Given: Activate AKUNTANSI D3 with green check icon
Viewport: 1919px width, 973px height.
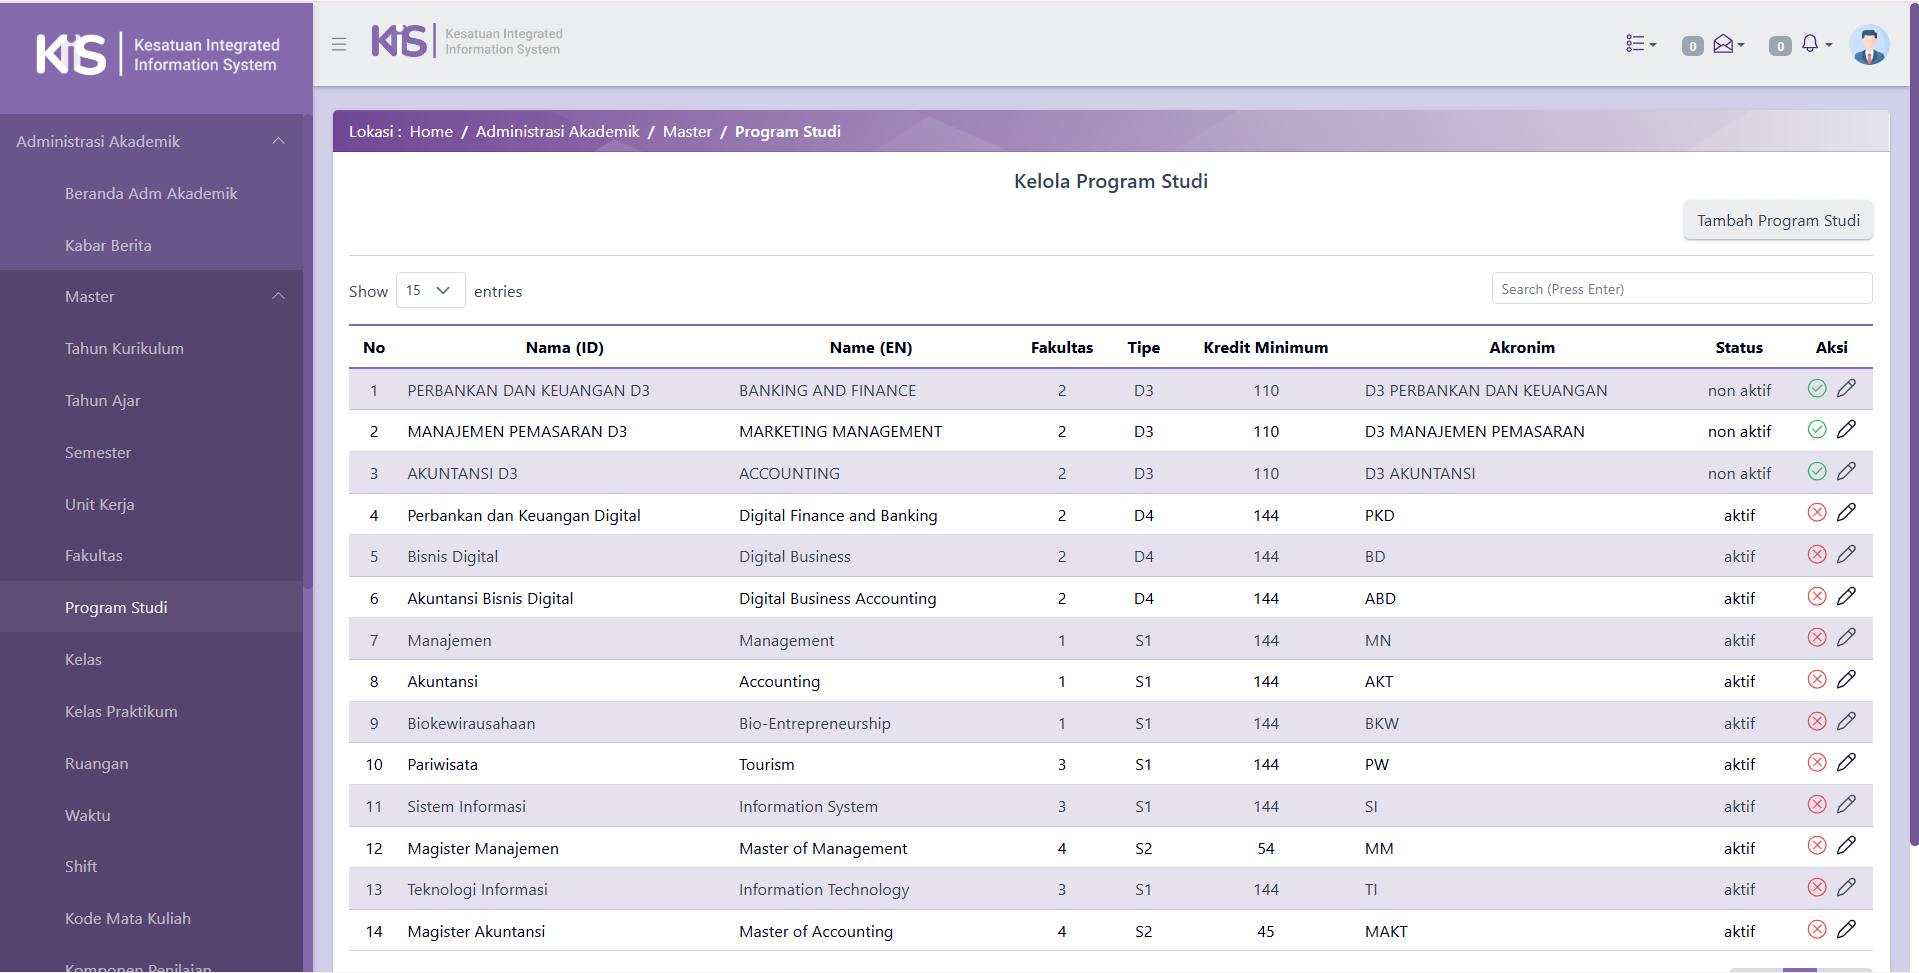Looking at the screenshot, I should pyautogui.click(x=1817, y=472).
